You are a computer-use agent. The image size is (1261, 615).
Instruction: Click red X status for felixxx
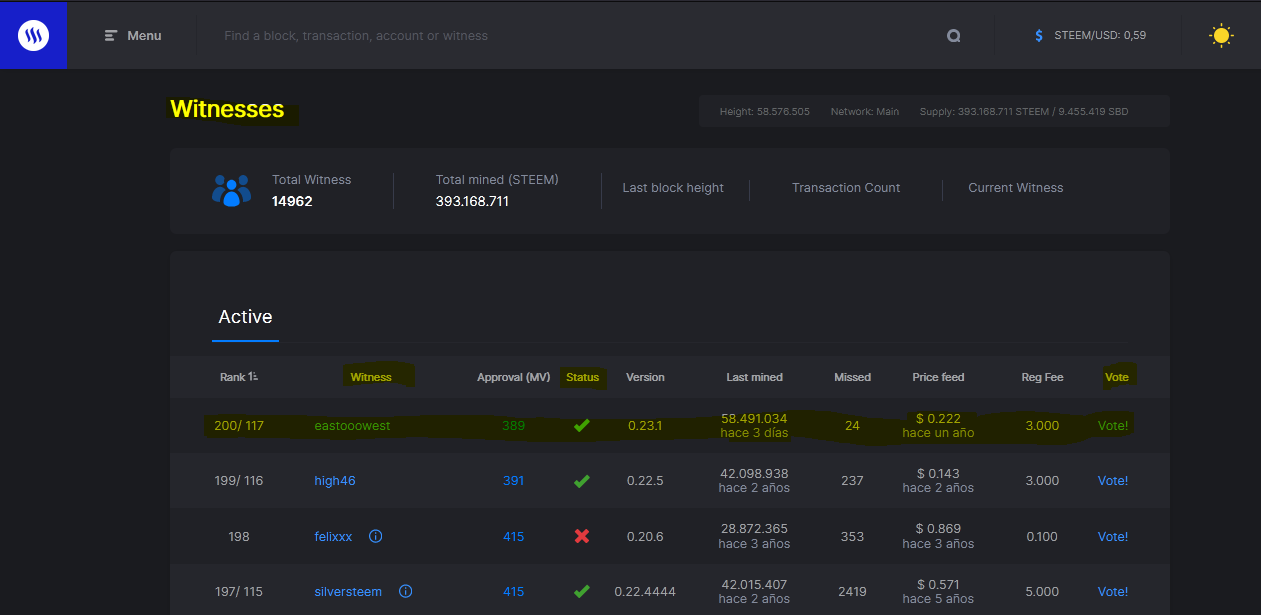click(581, 536)
